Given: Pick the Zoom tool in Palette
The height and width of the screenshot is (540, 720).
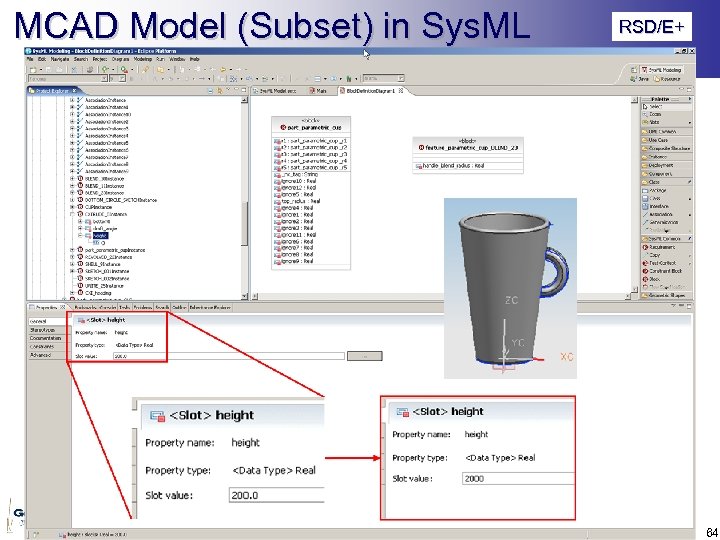Looking at the screenshot, I should [666, 114].
